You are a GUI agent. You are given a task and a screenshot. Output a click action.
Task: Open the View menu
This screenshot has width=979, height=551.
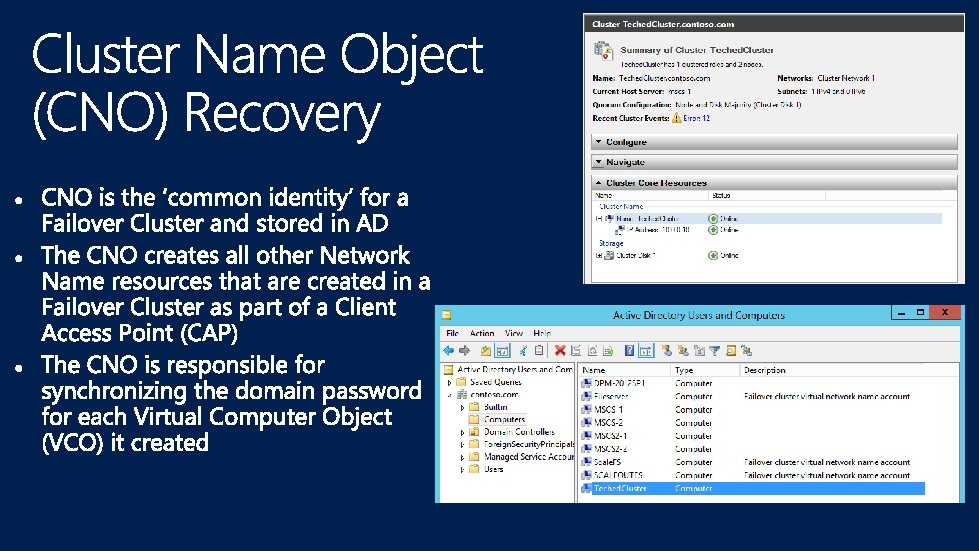(514, 333)
